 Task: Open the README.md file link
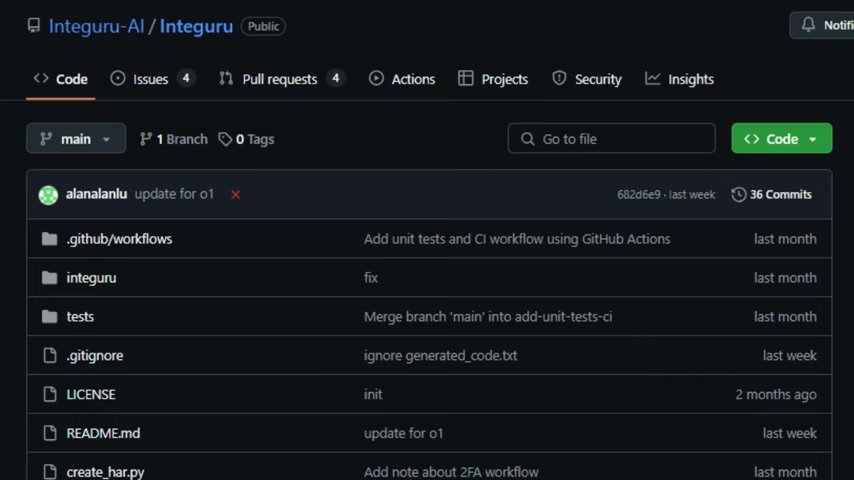[103, 433]
